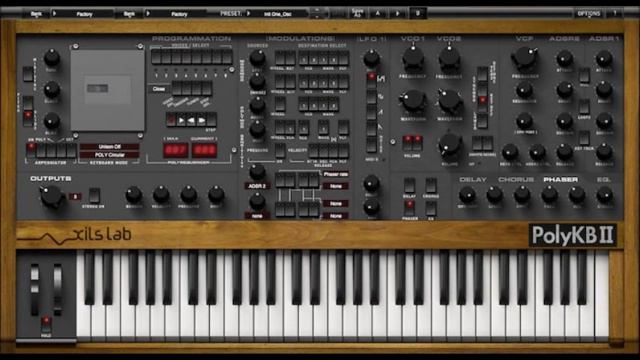Click the xils lab logo
This screenshot has height=360, width=640.
click(x=74, y=236)
